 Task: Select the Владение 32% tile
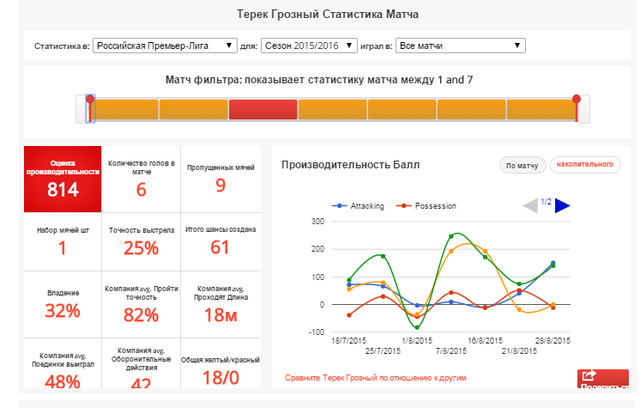tap(62, 304)
